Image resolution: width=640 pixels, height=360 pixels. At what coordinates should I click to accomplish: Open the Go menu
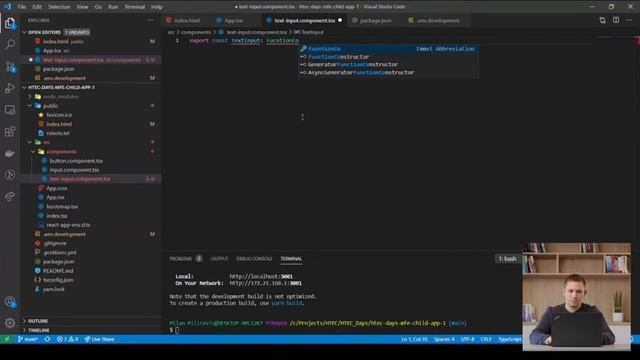point(98,7)
